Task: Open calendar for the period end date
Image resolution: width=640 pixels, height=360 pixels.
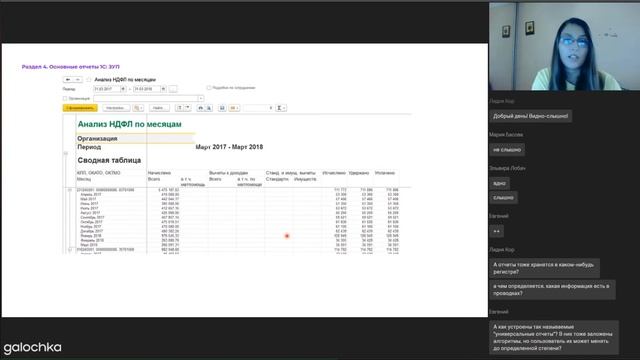Action: [163, 89]
